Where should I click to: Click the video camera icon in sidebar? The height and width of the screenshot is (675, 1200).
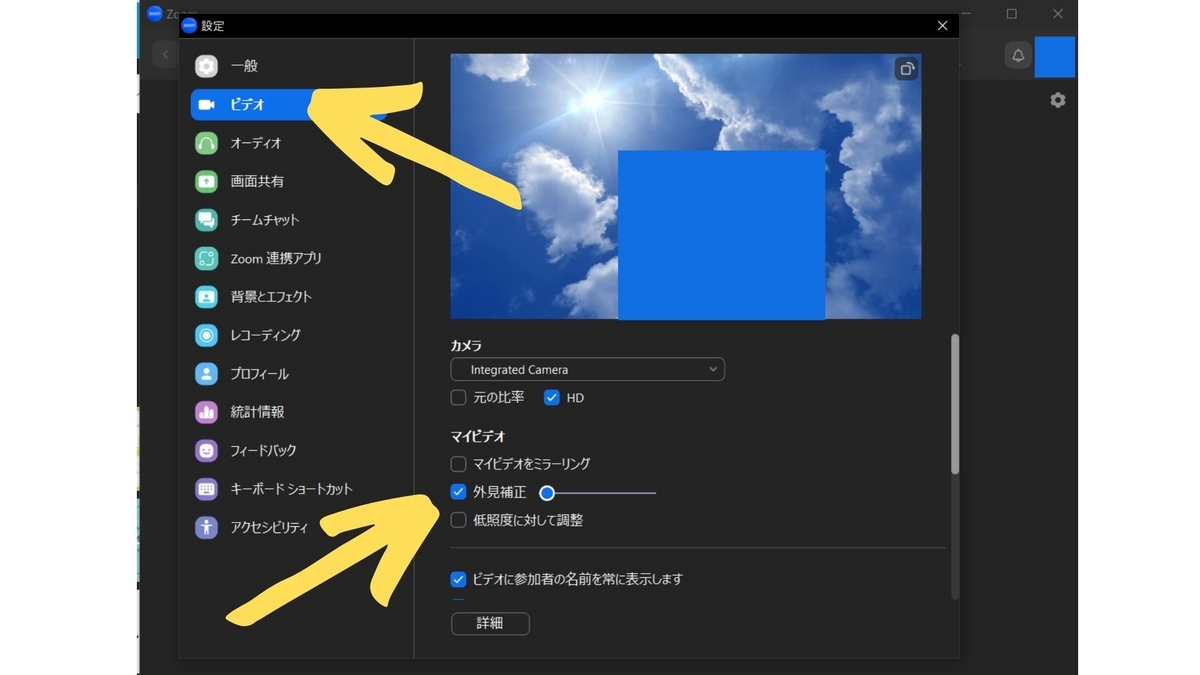(x=206, y=105)
